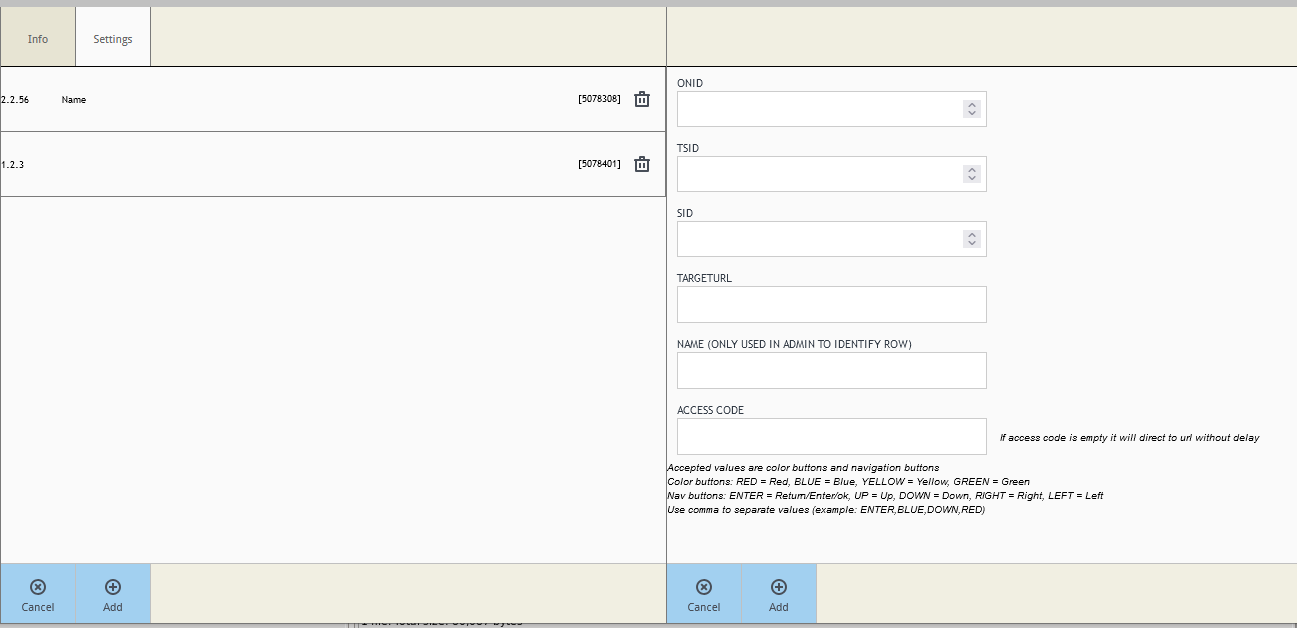This screenshot has height=628, width=1297.
Task: Decrease SID value with down arrow
Action: [971, 244]
